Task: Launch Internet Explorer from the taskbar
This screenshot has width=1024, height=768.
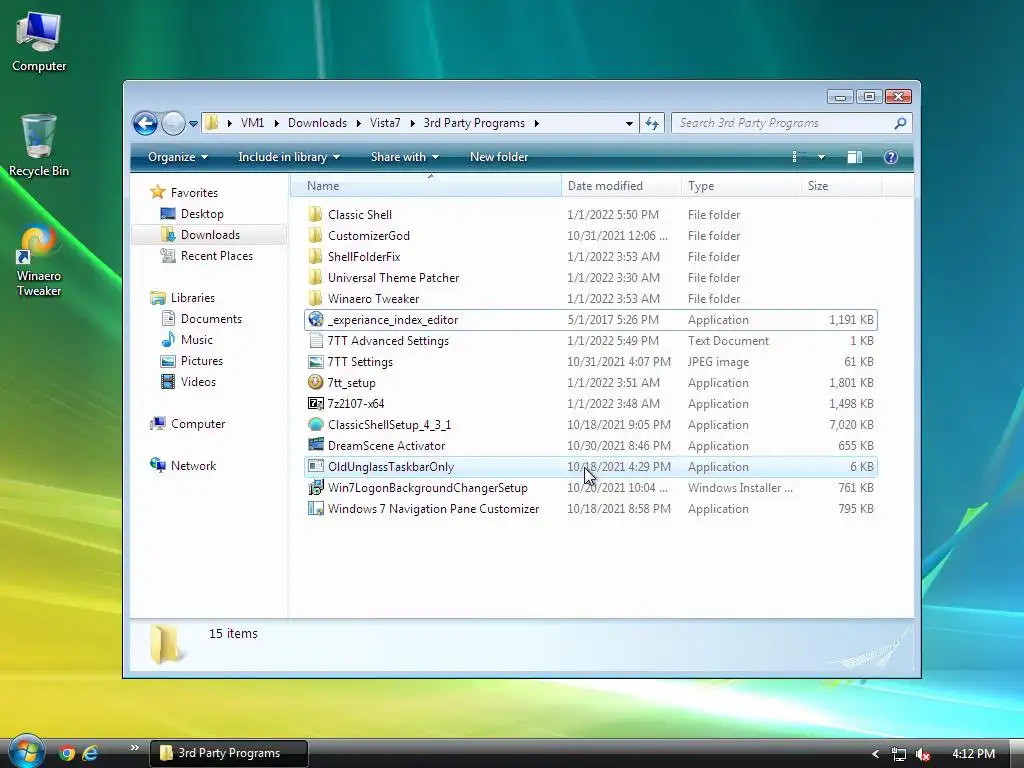Action: click(x=90, y=753)
